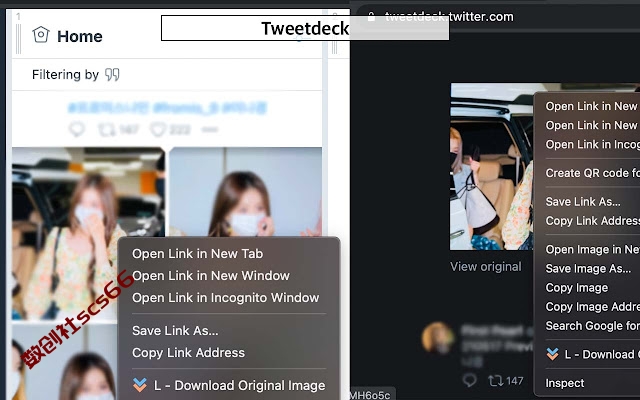
Task: Select Save Image As
Action: 588,269
